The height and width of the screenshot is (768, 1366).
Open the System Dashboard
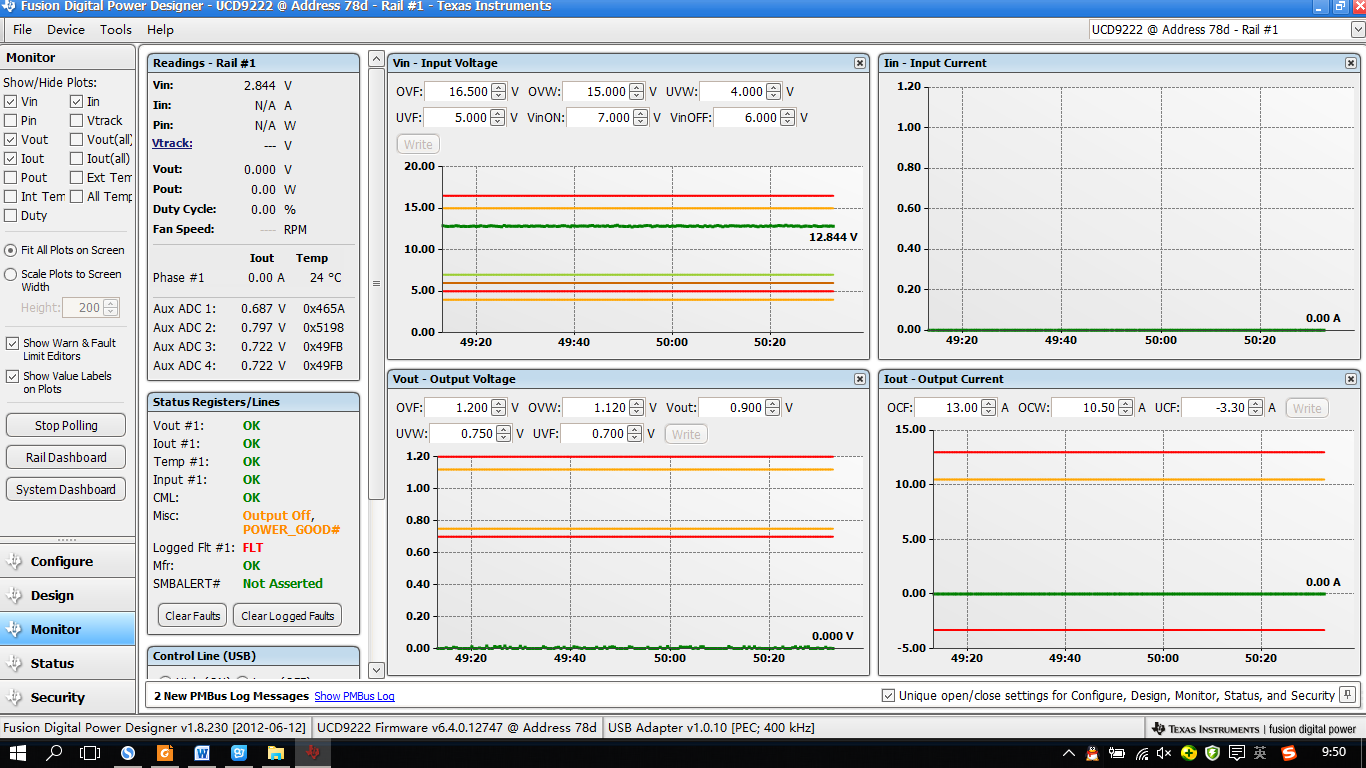point(66,489)
